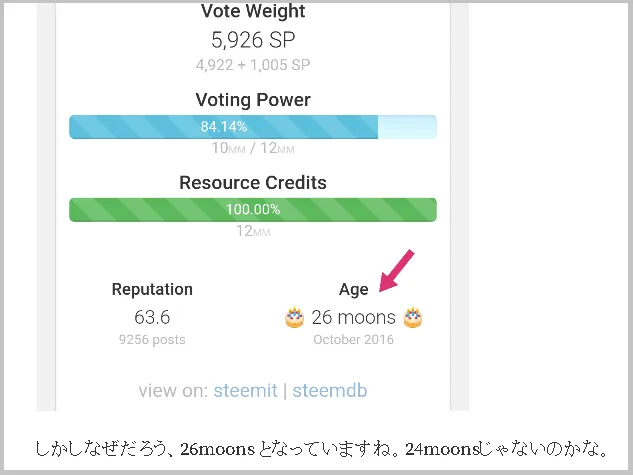Click the green Resource Credits bar

(x=253, y=209)
